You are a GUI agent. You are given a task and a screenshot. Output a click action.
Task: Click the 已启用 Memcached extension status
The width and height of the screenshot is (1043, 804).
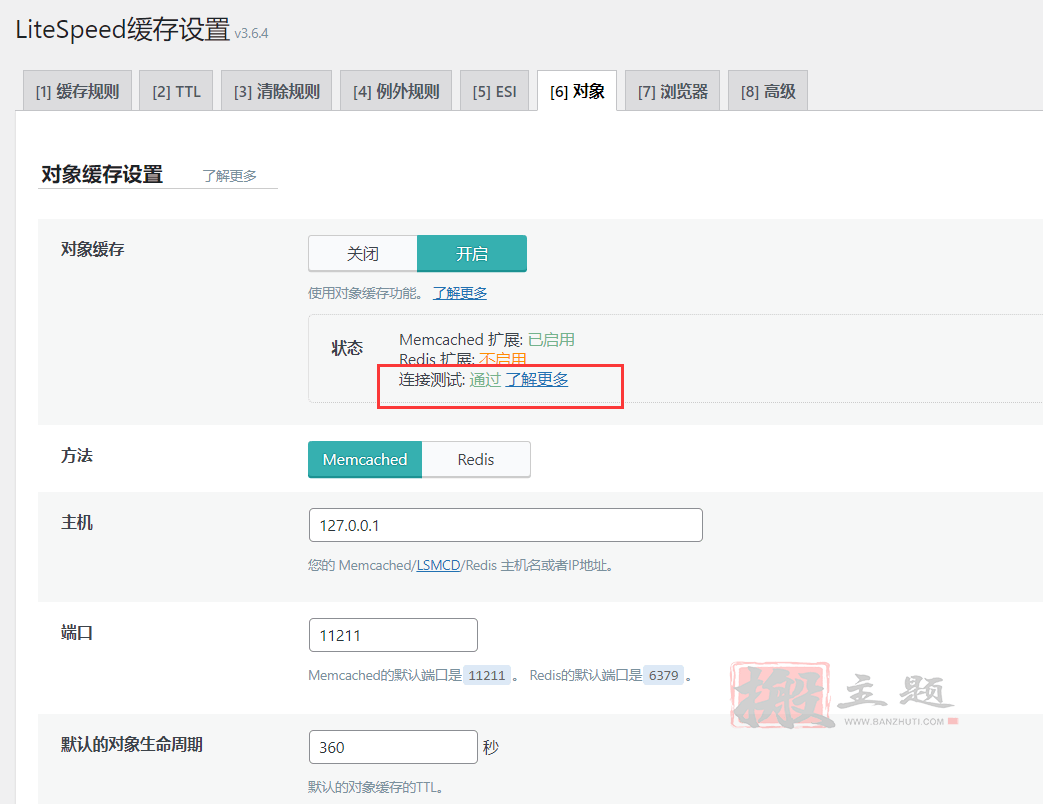click(x=551, y=340)
